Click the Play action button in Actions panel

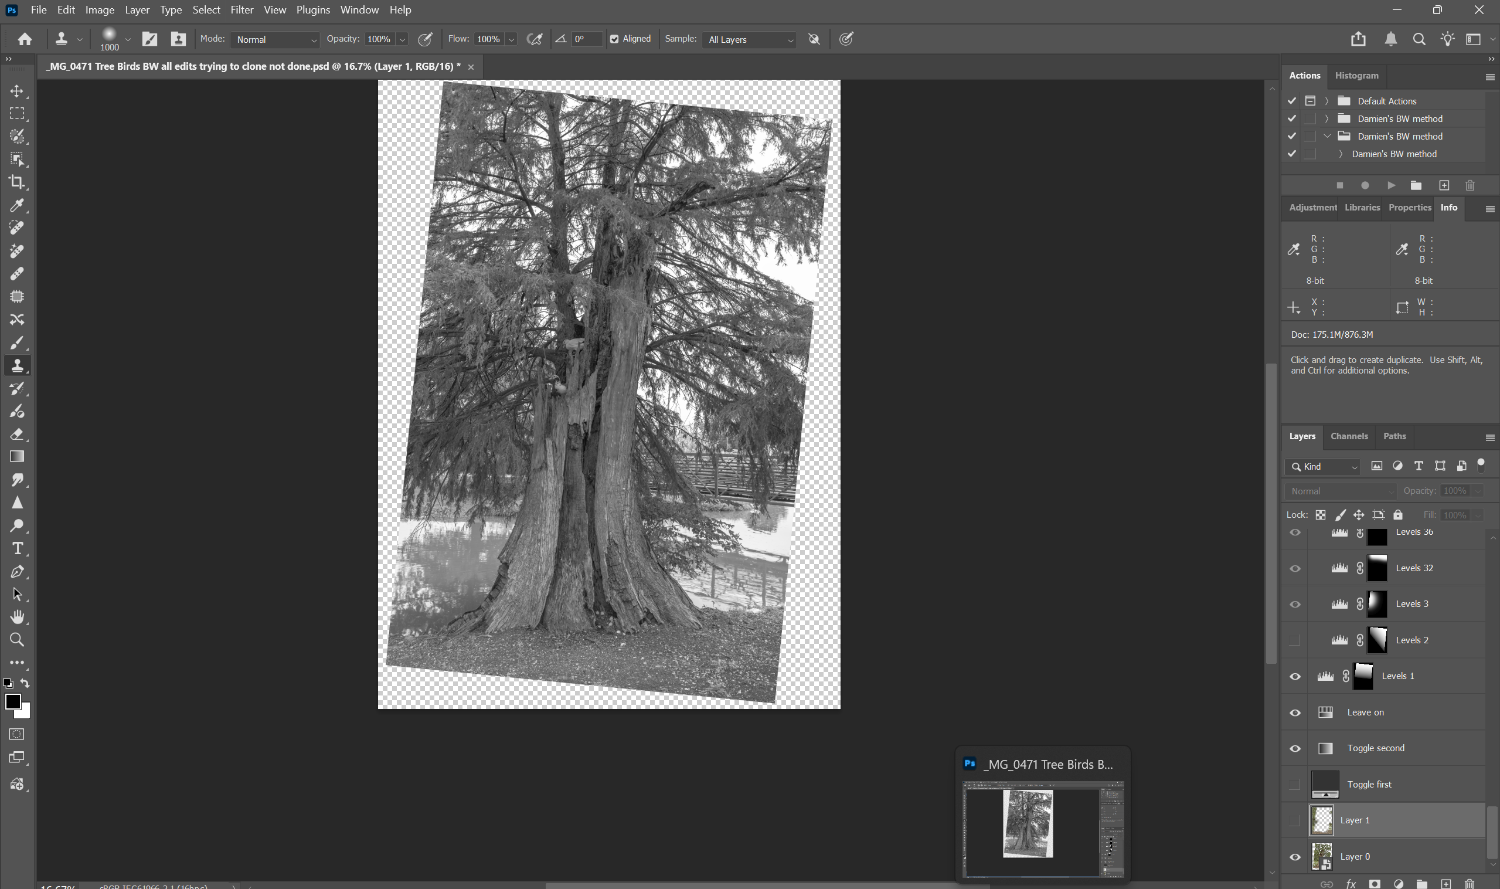click(1391, 185)
